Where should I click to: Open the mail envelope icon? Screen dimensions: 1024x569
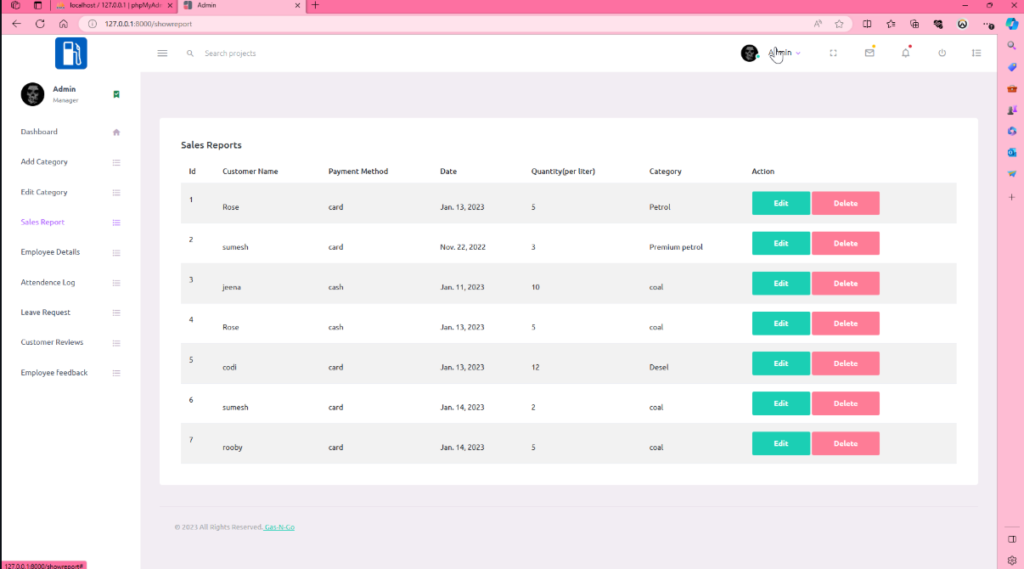pyautogui.click(x=869, y=53)
